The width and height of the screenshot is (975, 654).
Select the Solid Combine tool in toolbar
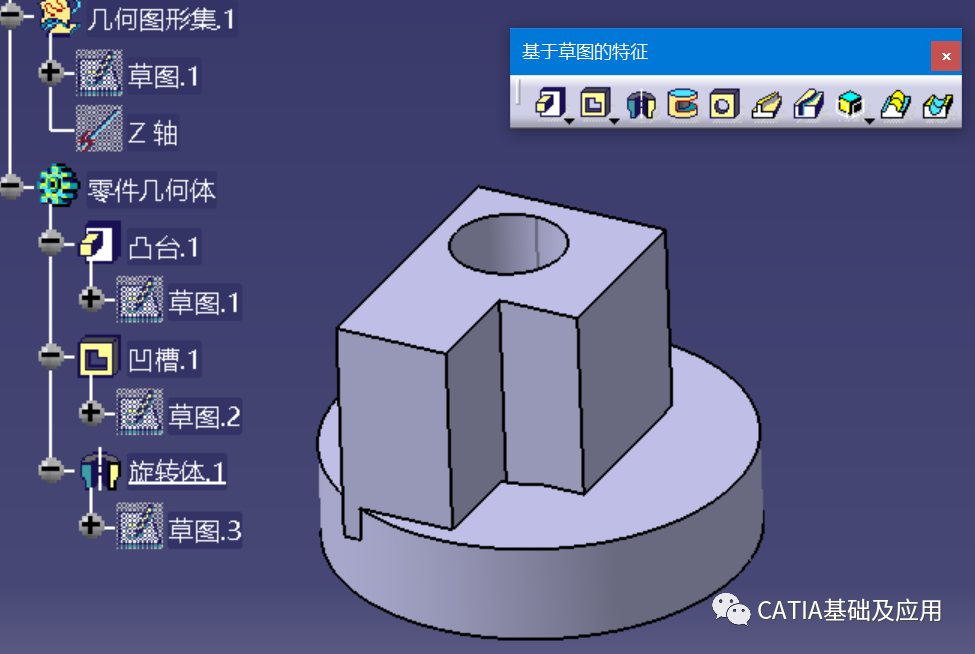(x=850, y=104)
